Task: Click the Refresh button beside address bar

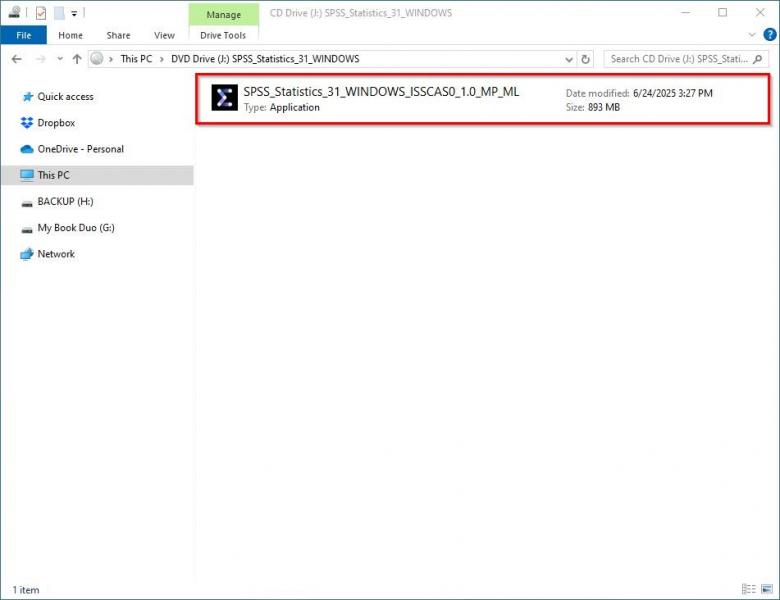Action: 586,59
